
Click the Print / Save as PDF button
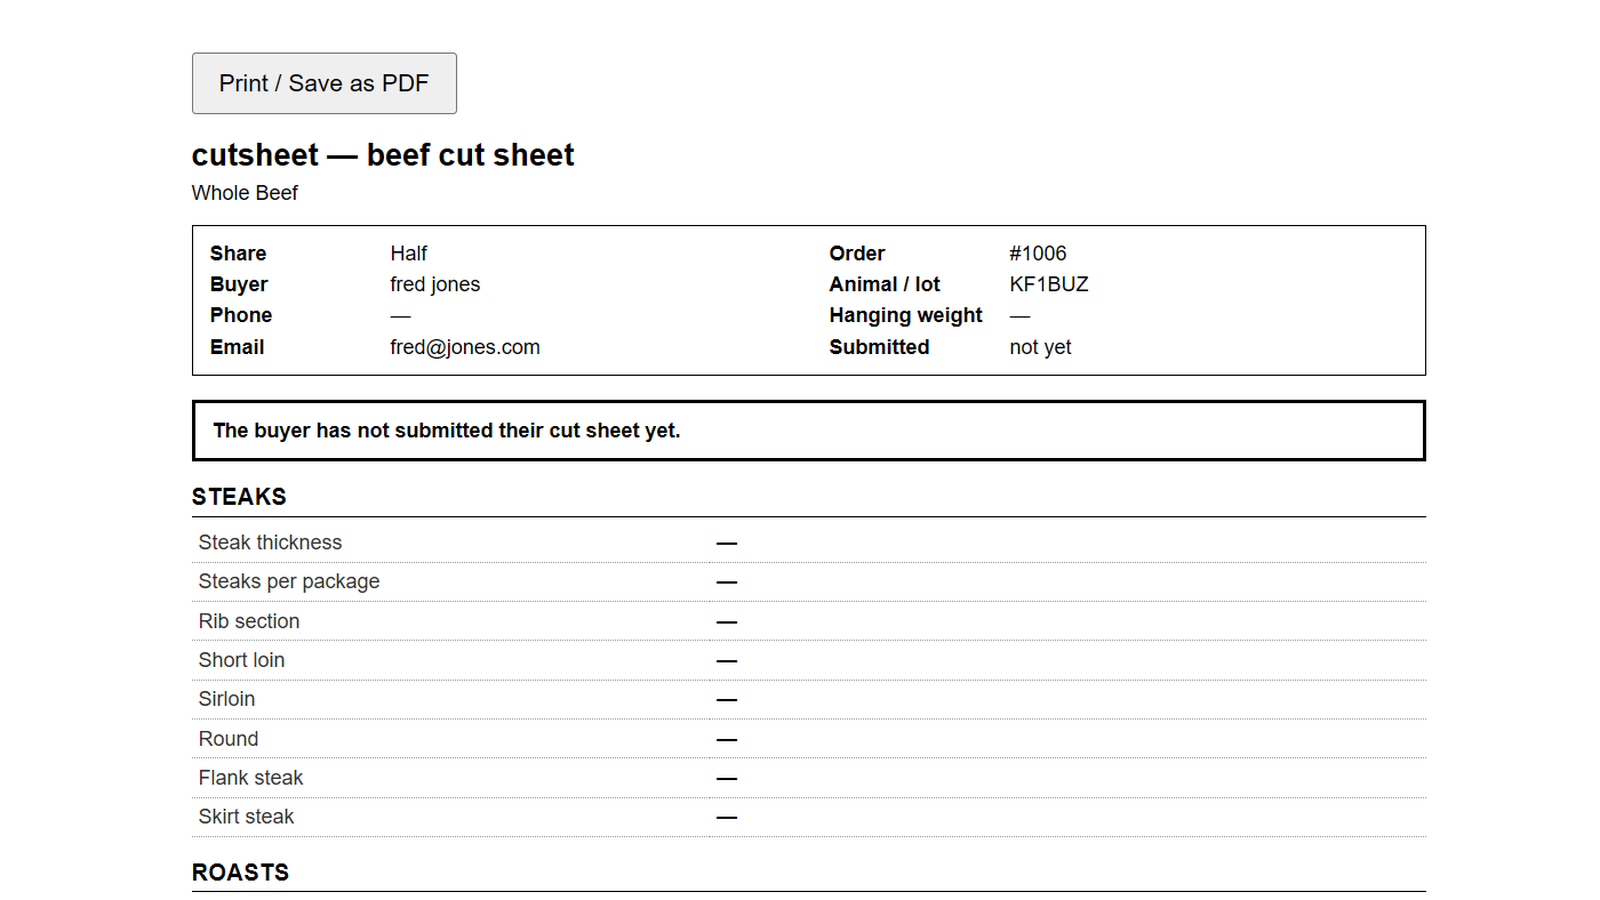[x=324, y=83]
